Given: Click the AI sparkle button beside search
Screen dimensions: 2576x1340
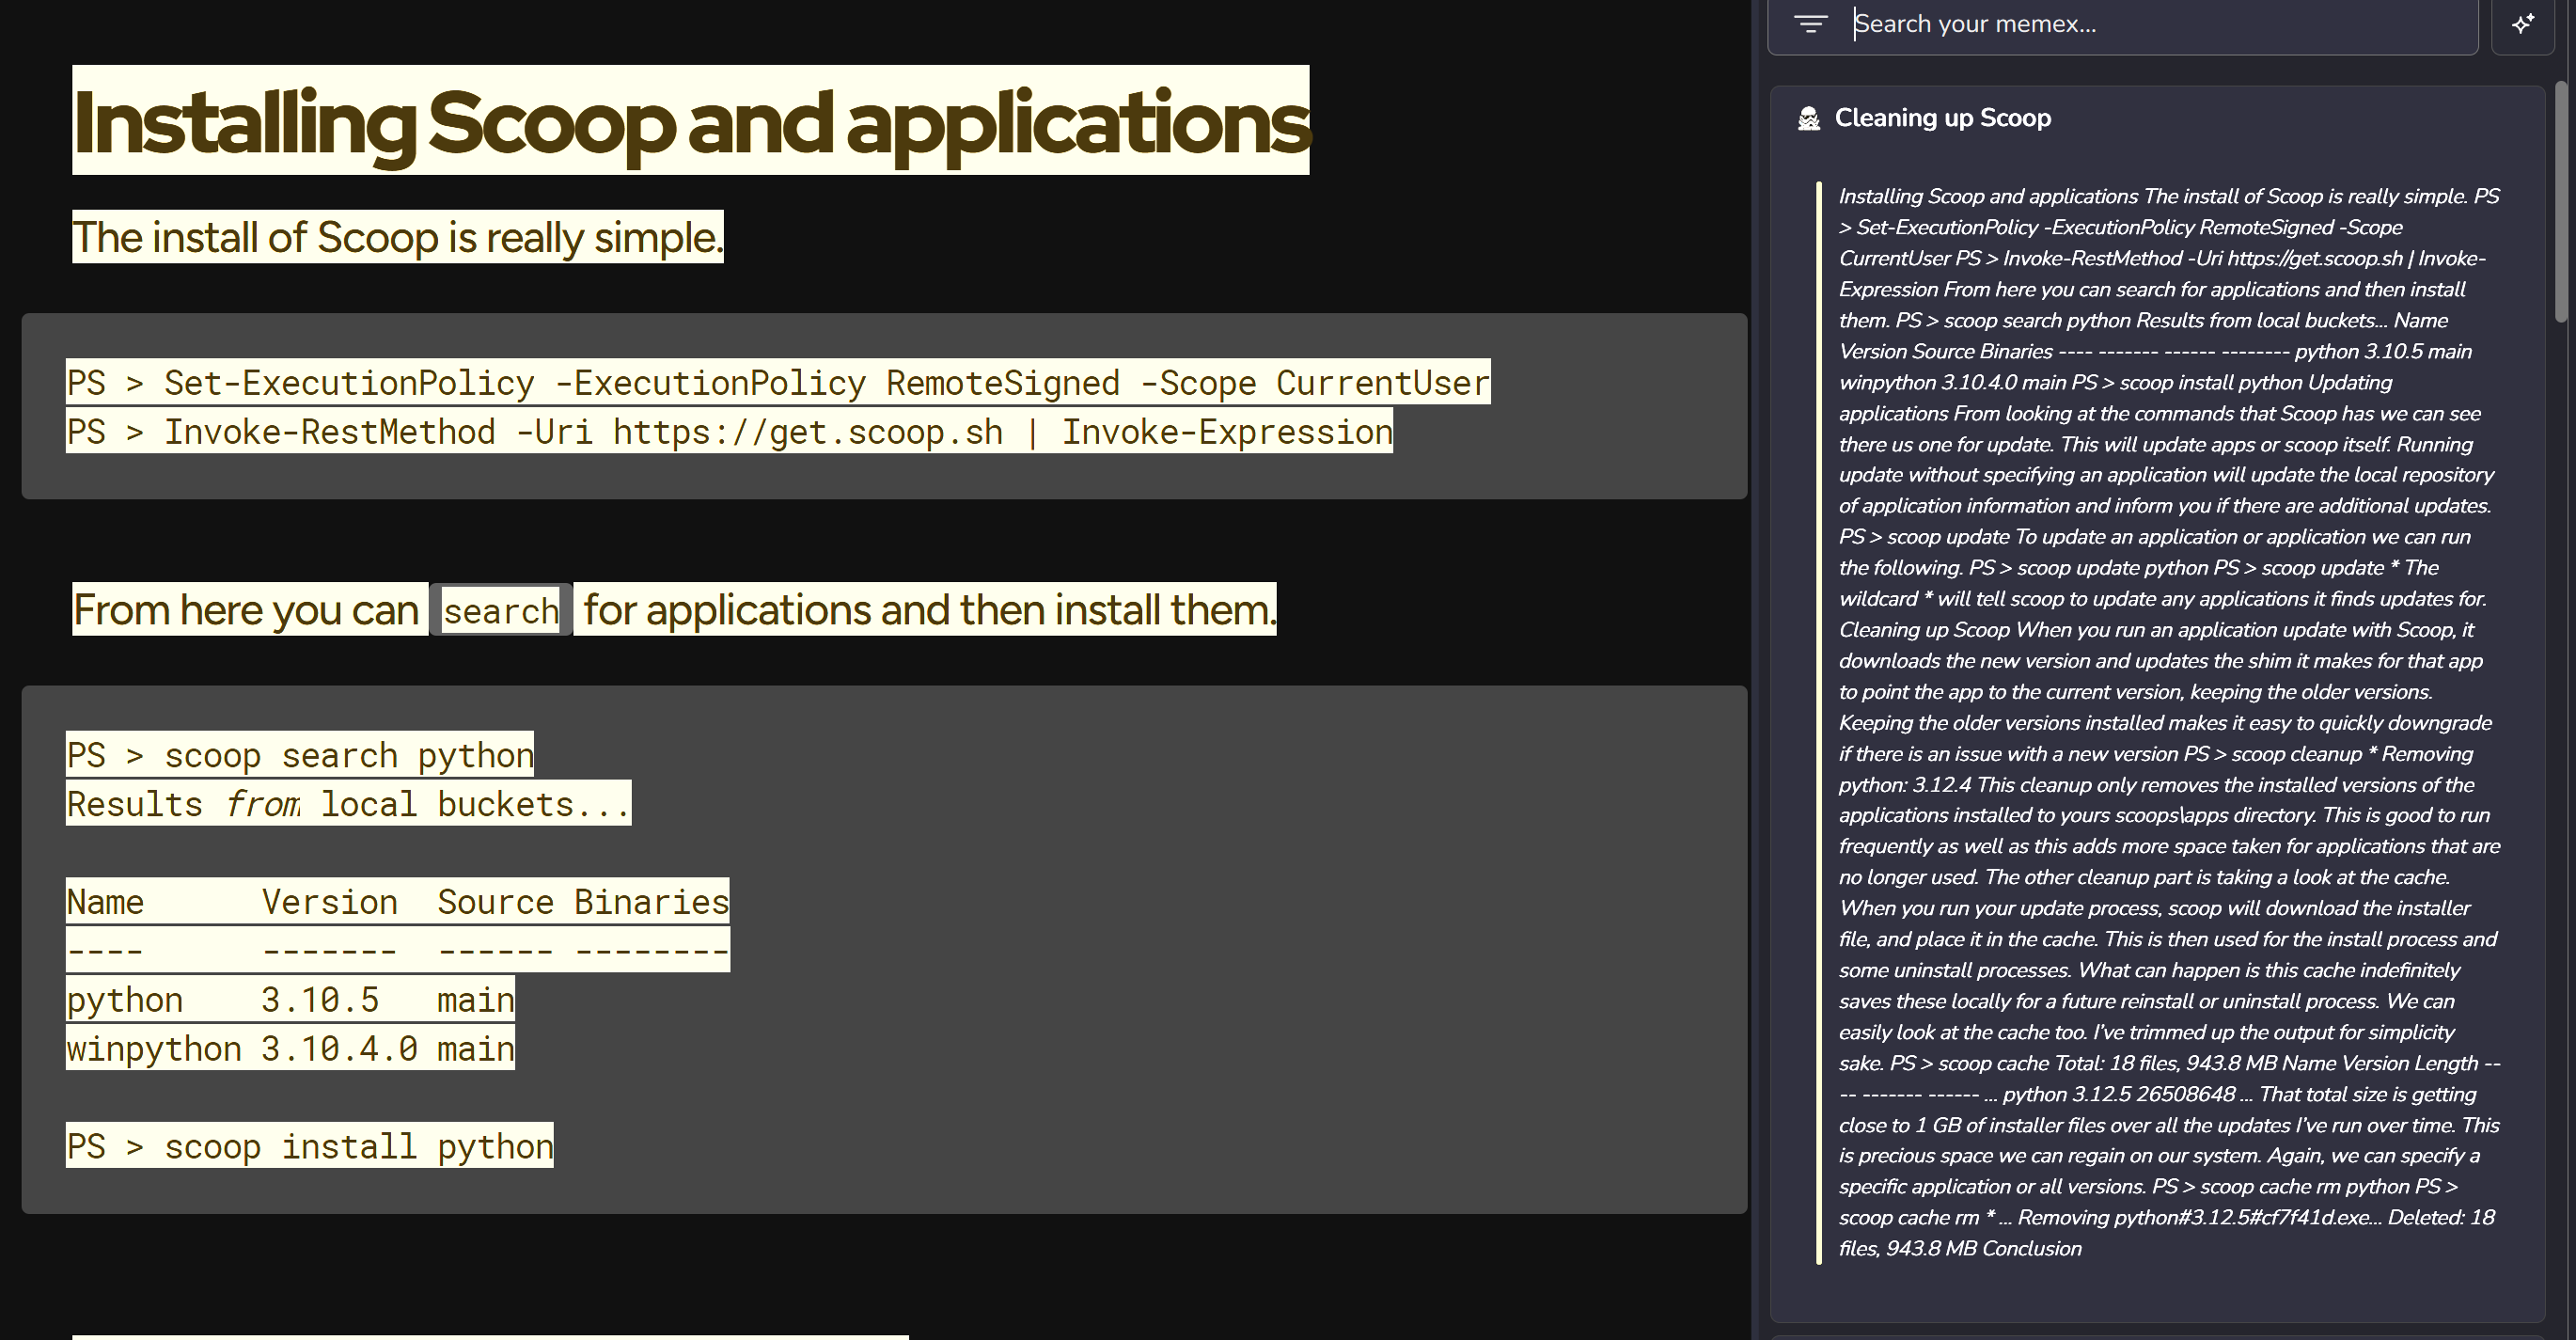Looking at the screenshot, I should point(2523,24).
